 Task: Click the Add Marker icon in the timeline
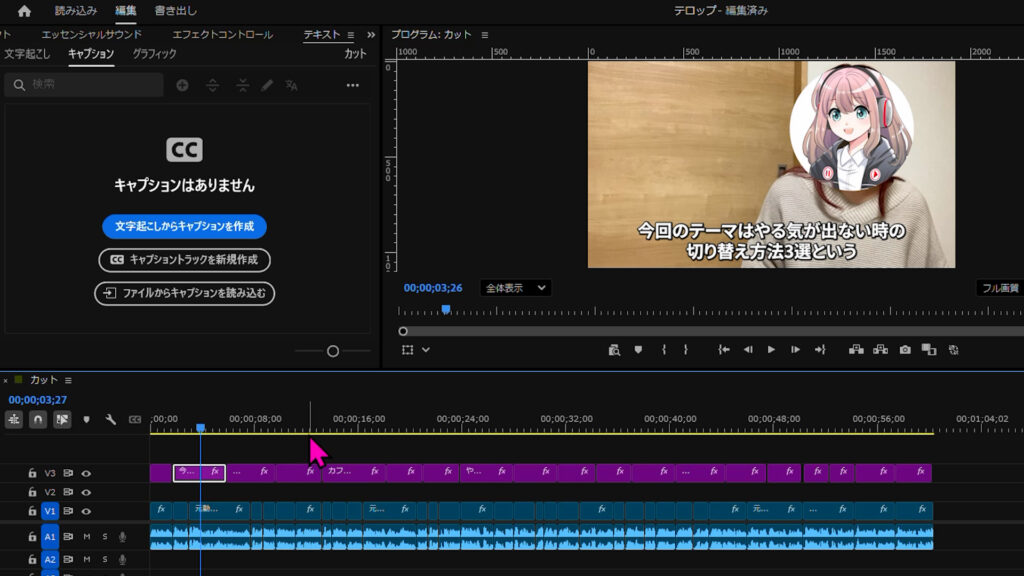(87, 420)
